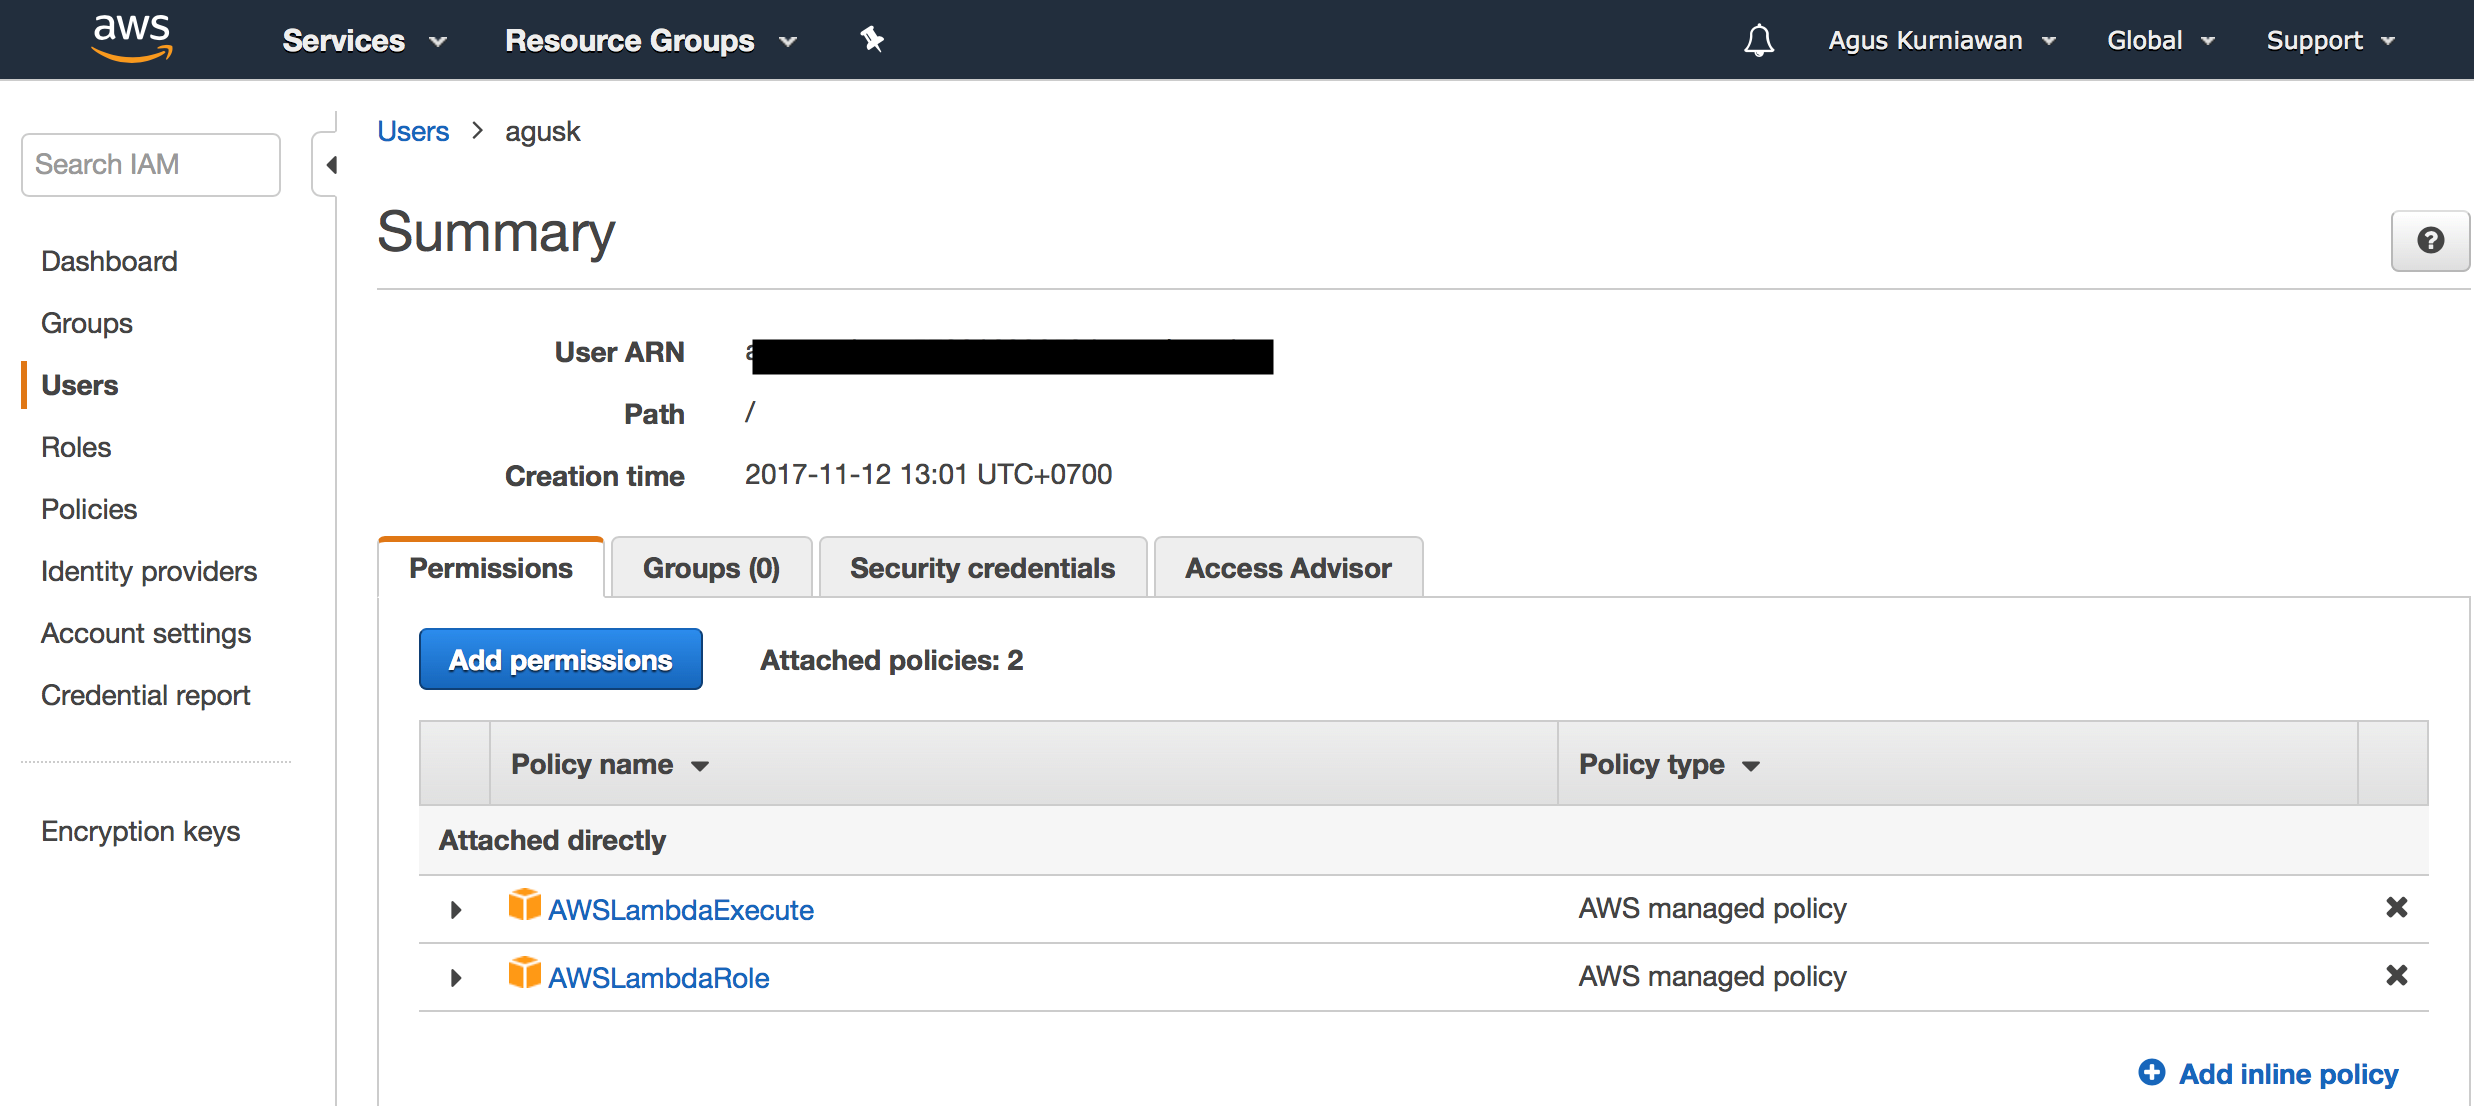Remove the AWSLambdaRole policy with X
Screen dimensions: 2474x1106
click(x=2396, y=975)
